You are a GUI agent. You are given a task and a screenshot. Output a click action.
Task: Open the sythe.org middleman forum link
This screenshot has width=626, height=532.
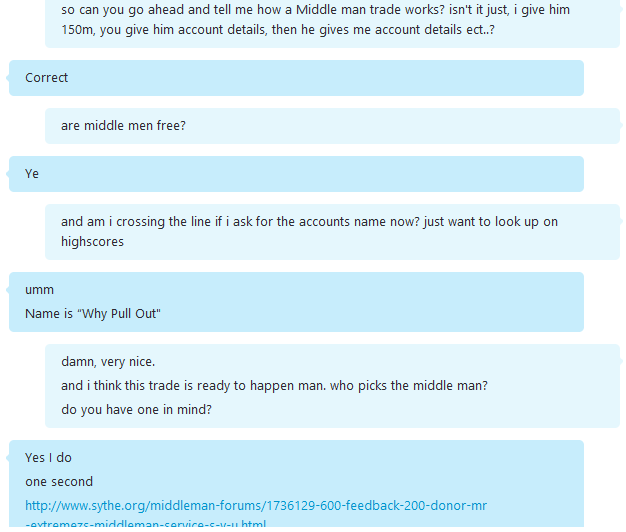256,506
